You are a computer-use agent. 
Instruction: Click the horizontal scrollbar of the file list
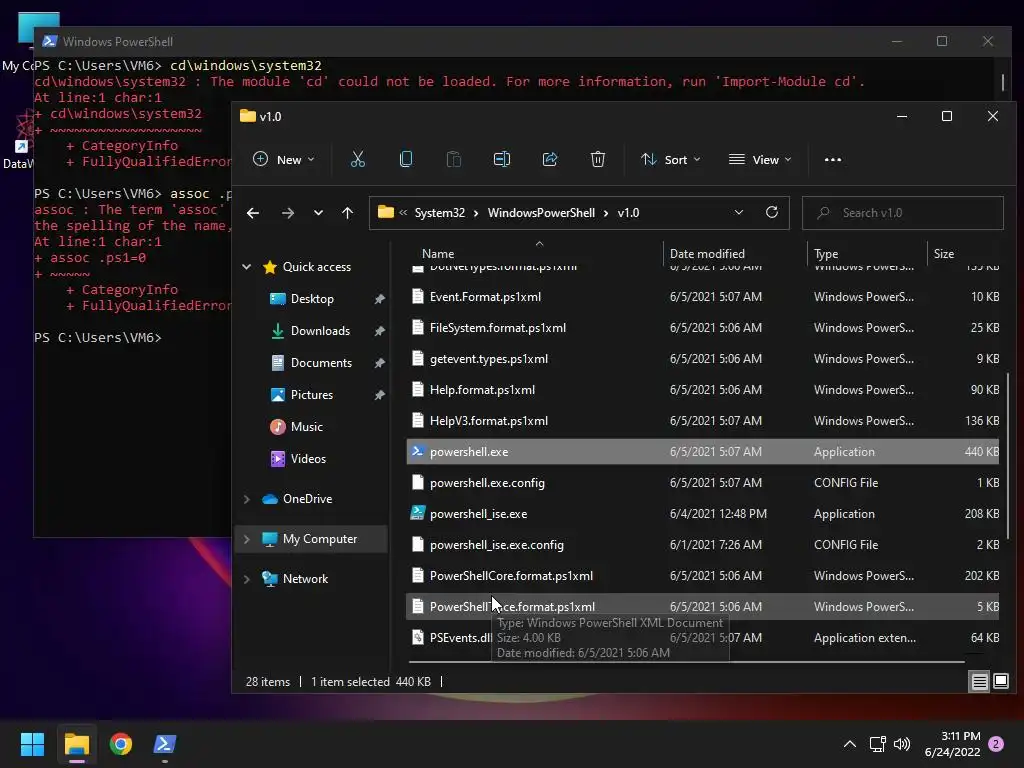687,662
